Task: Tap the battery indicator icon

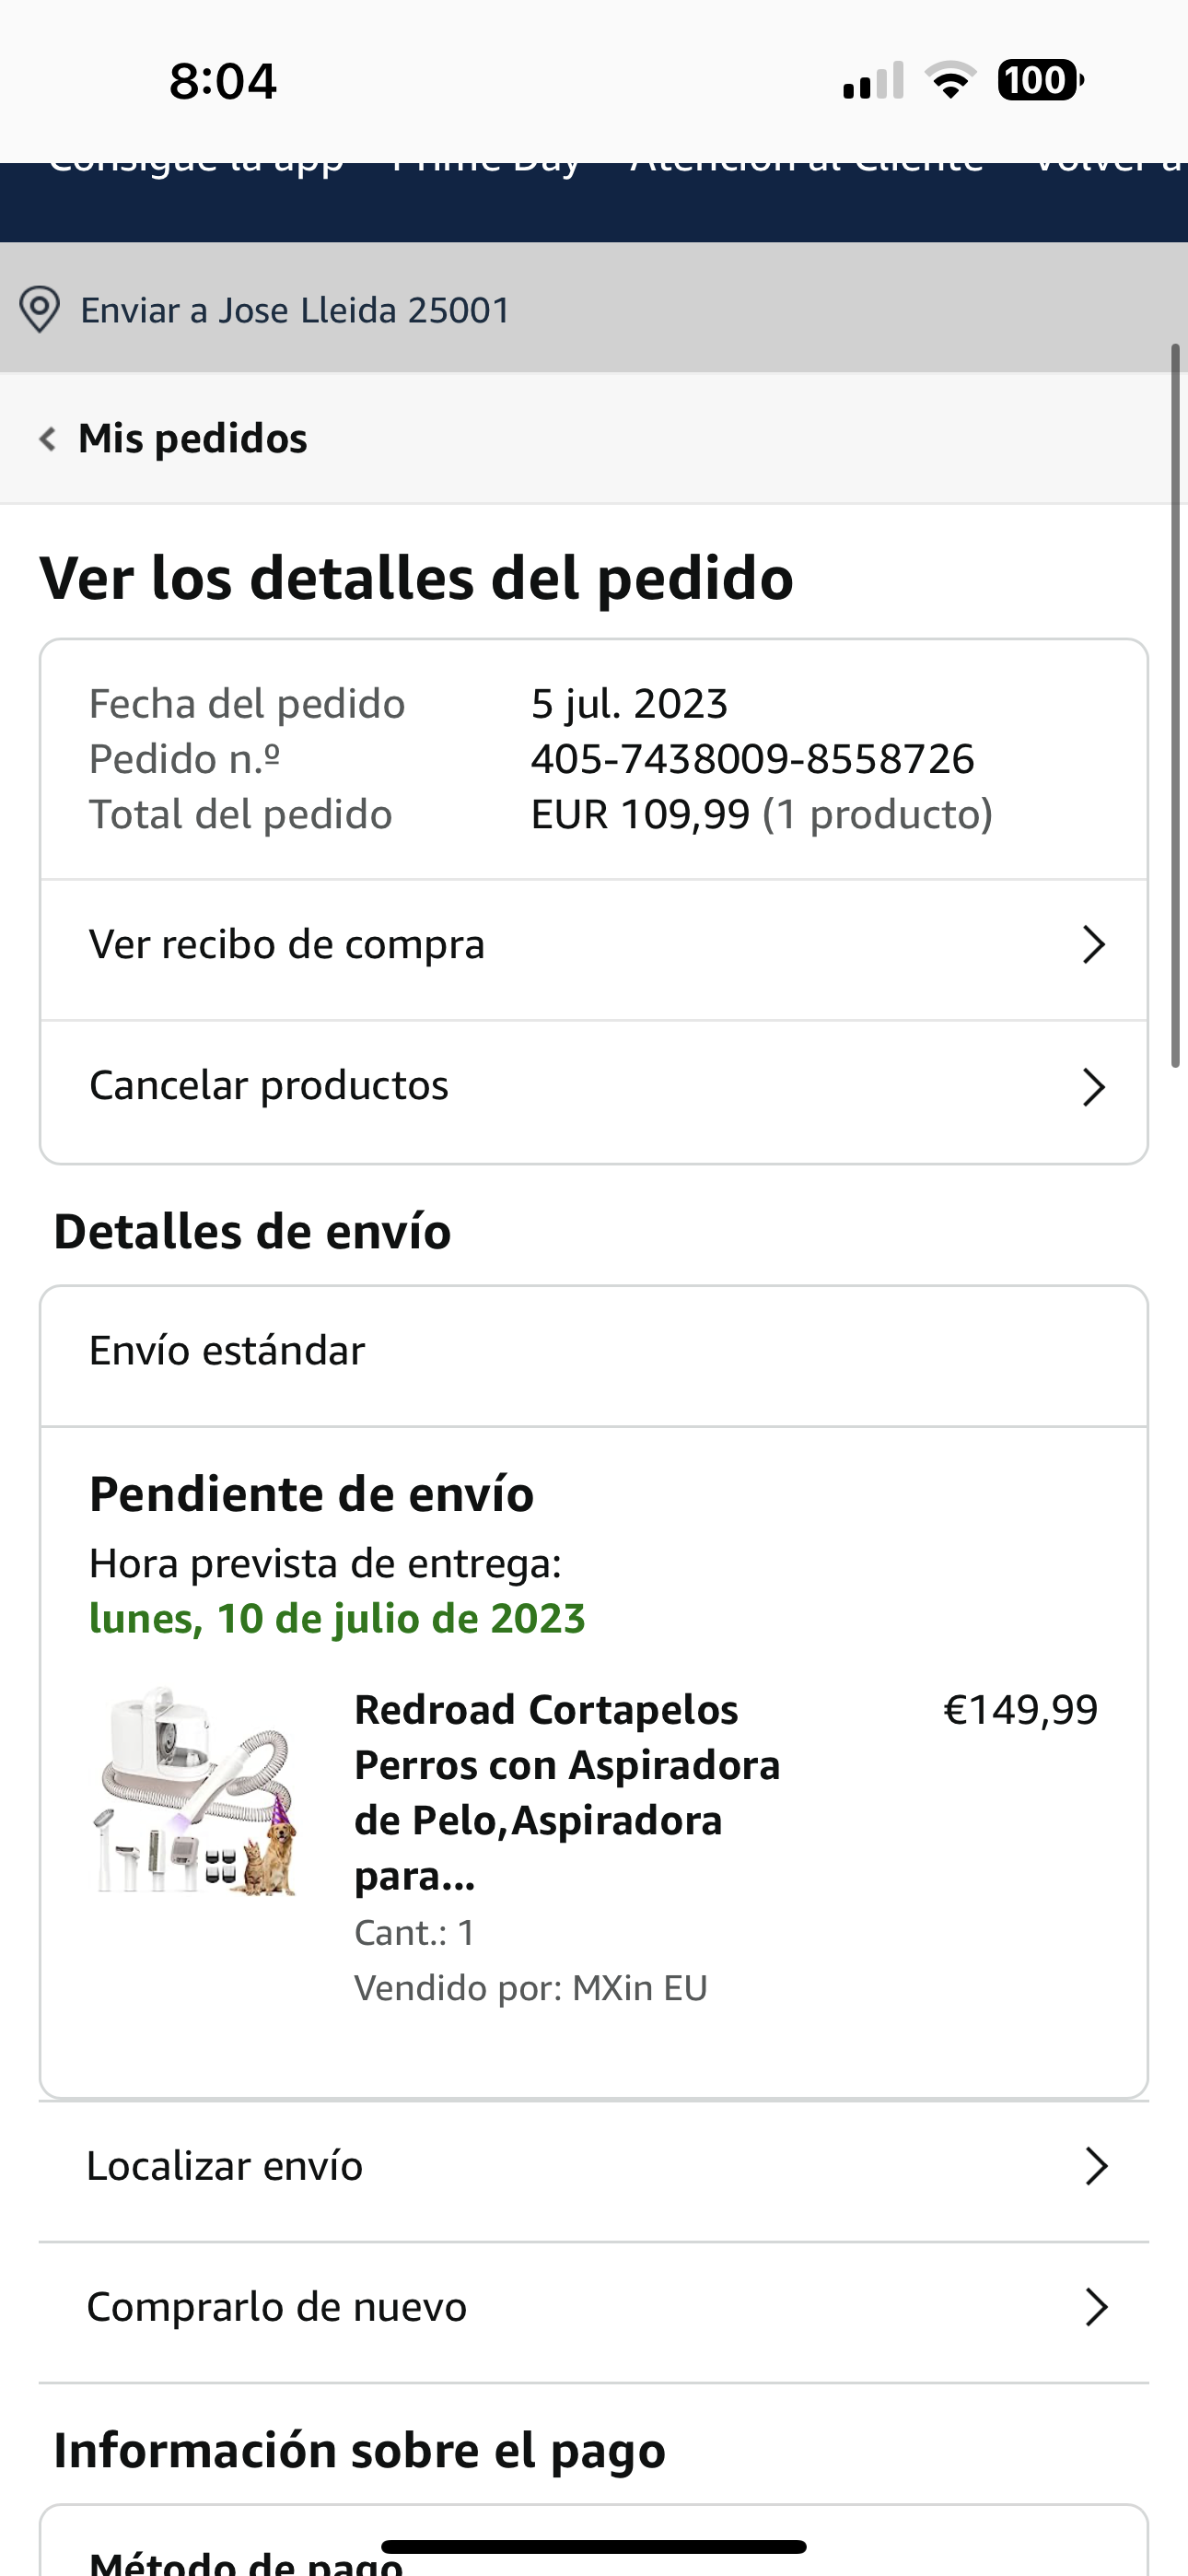Action: 1040,80
